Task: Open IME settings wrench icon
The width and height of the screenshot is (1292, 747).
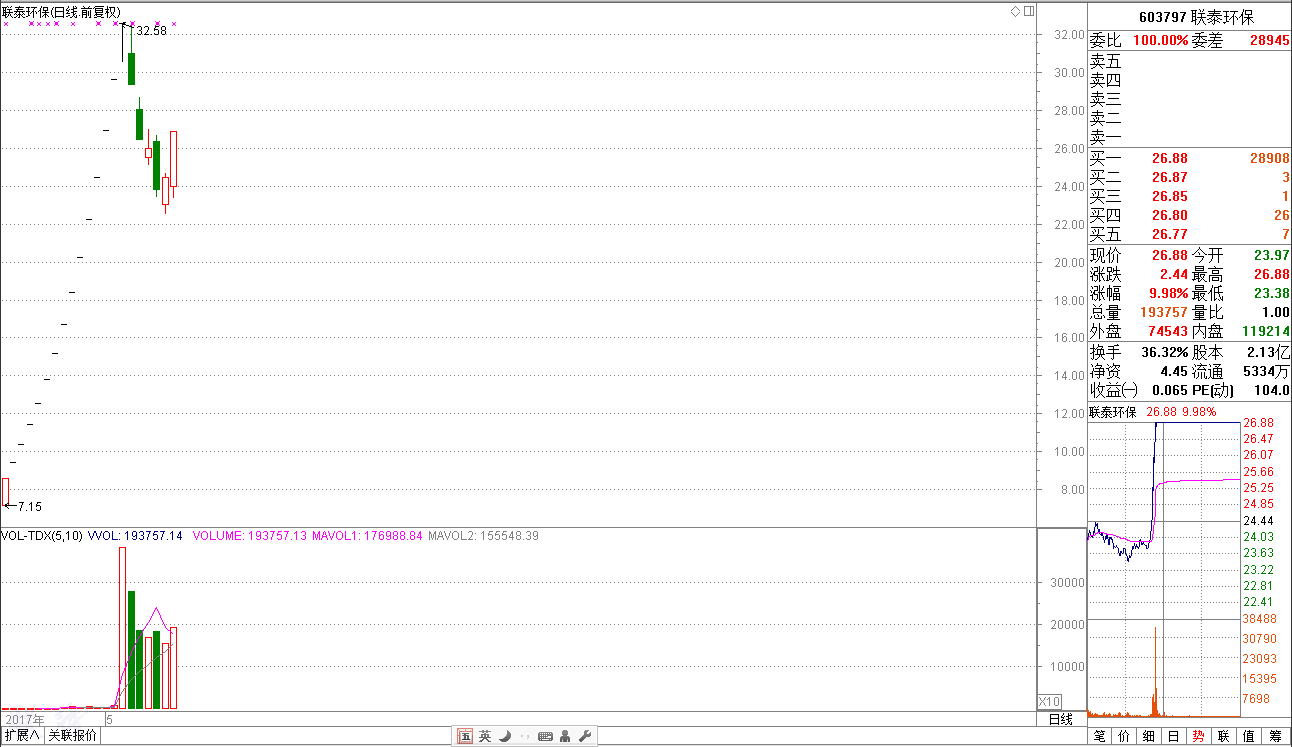Action: point(585,737)
